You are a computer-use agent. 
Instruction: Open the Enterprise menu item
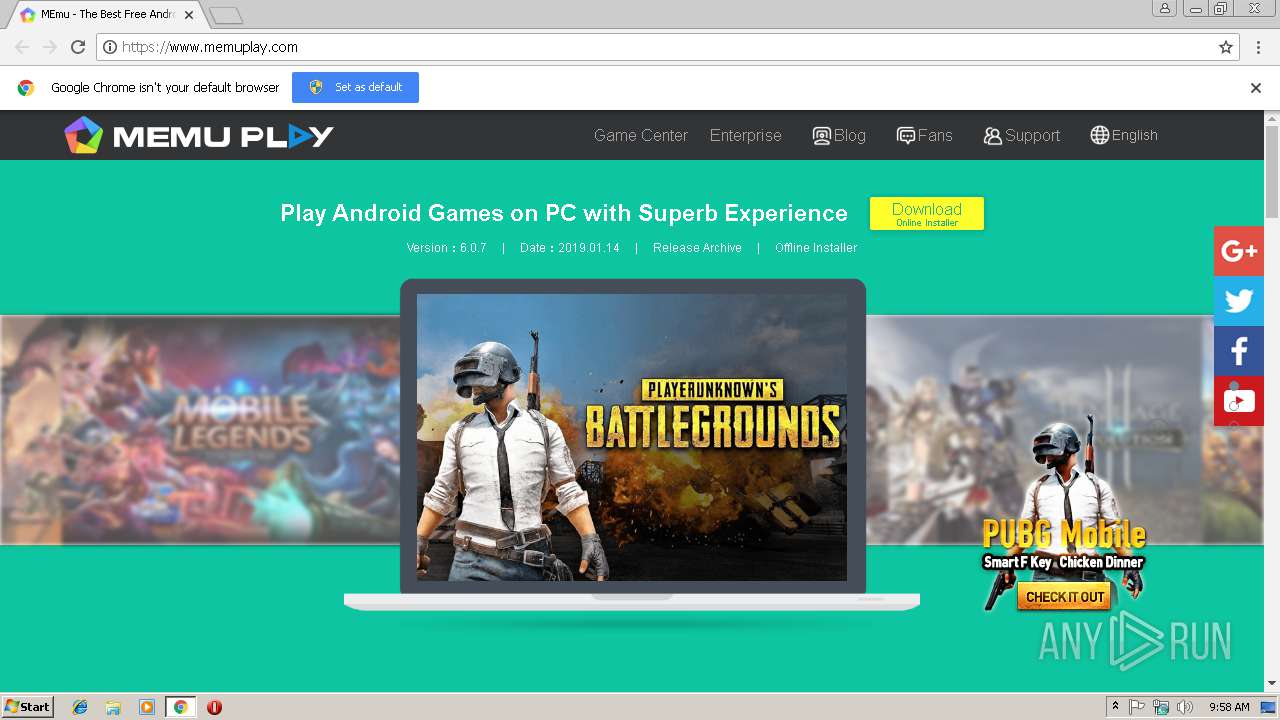coord(746,135)
